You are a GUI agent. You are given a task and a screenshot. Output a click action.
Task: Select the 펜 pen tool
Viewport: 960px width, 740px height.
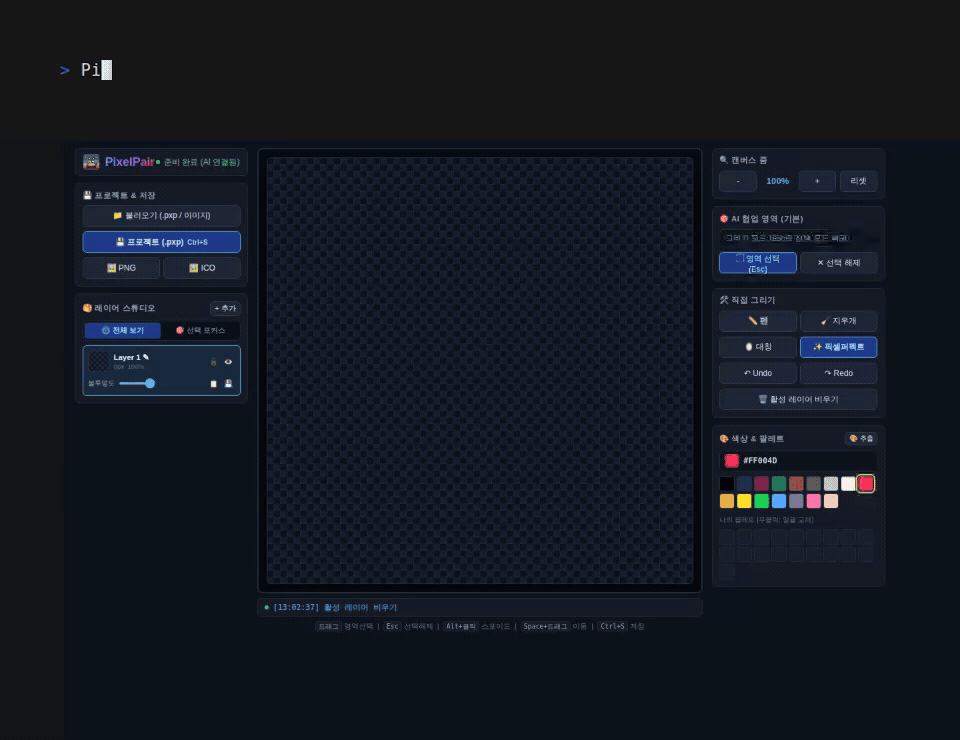[758, 321]
